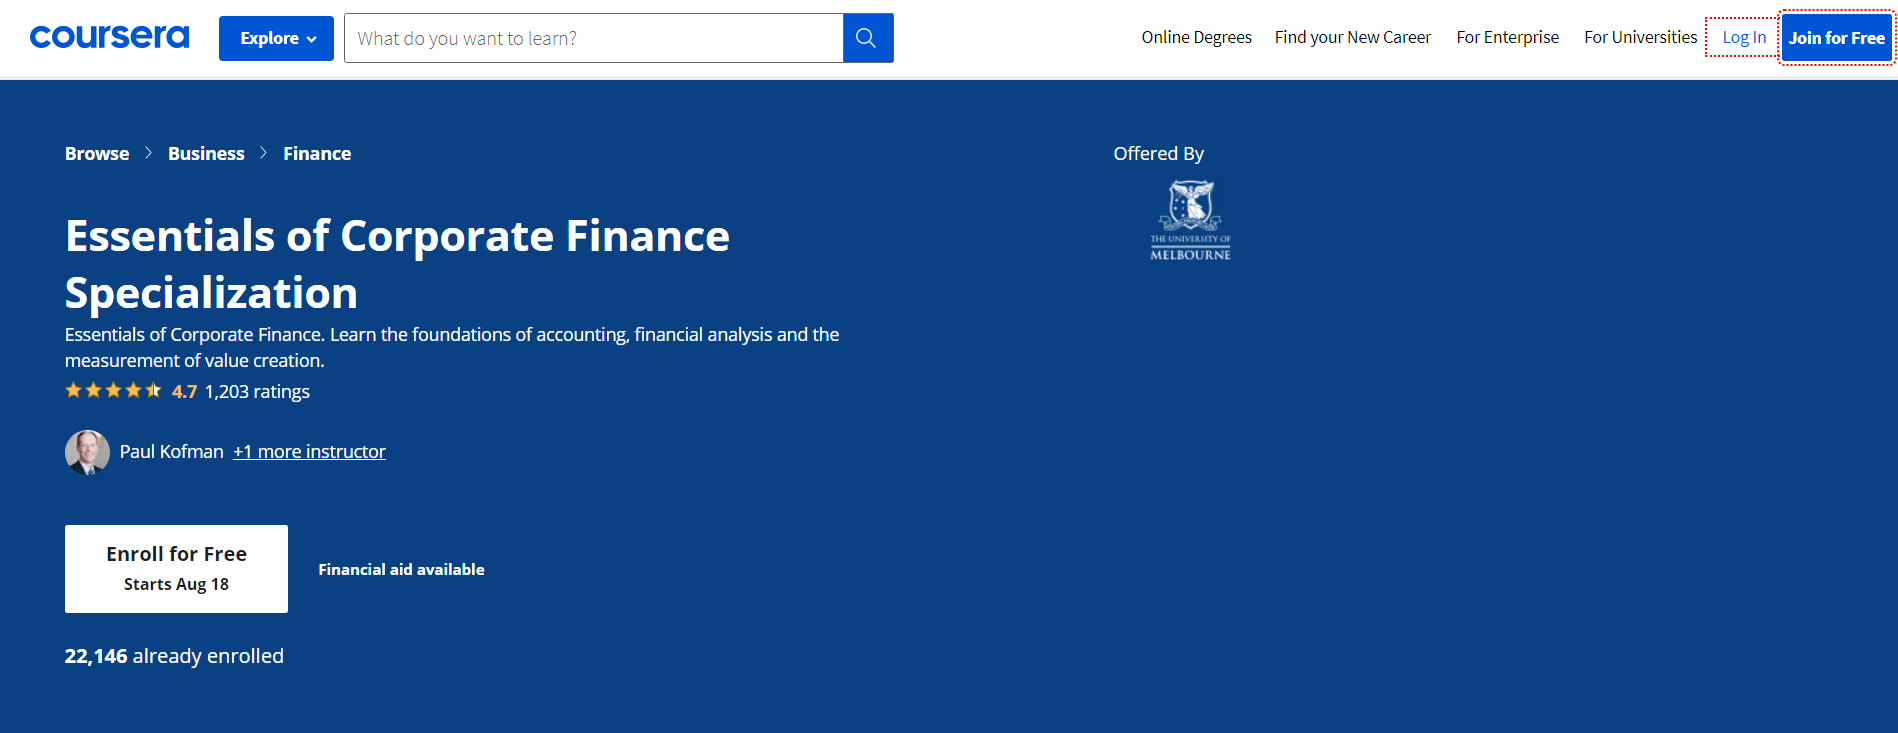
Task: Focus the 'What do you want to learn?' field
Action: [593, 38]
